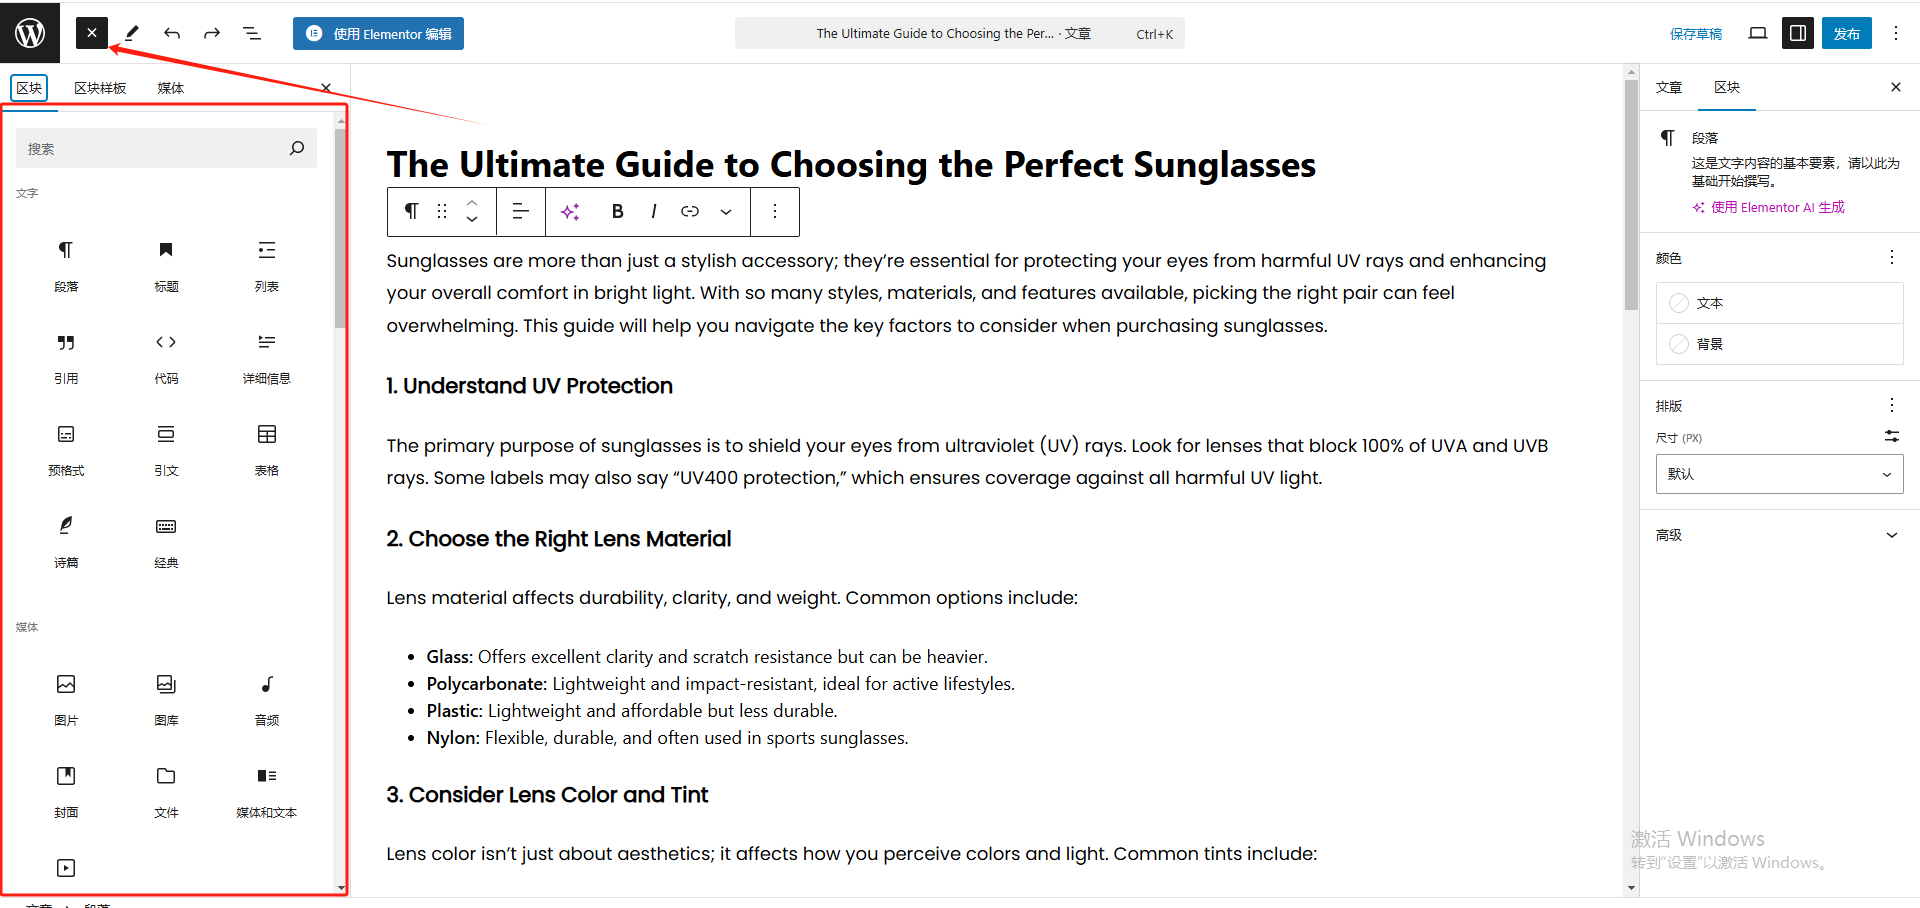Click the Undo arrow in top toolbar
This screenshot has height=908, width=1920.
172,33
